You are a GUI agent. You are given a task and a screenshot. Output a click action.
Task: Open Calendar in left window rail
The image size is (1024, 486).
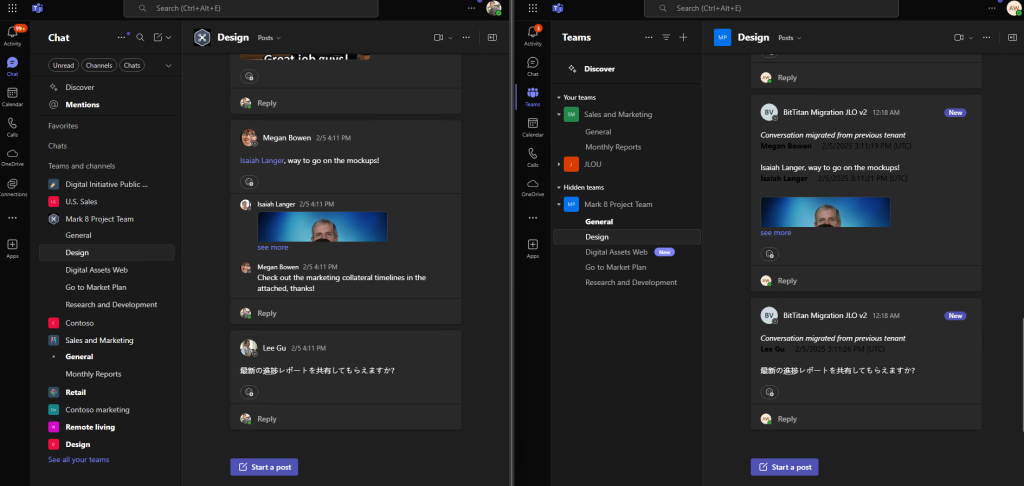pyautogui.click(x=12, y=96)
